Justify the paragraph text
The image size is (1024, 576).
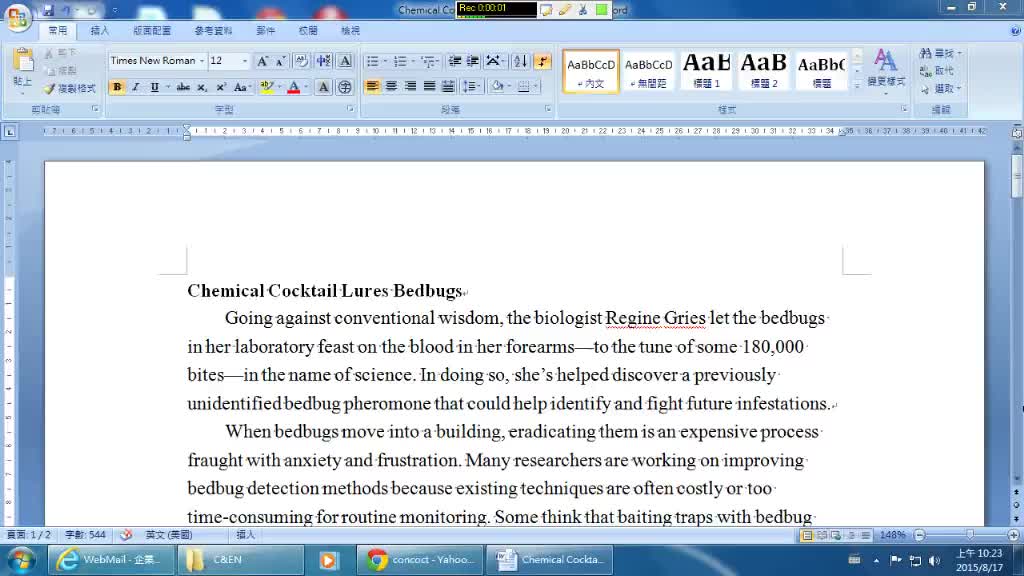point(429,86)
